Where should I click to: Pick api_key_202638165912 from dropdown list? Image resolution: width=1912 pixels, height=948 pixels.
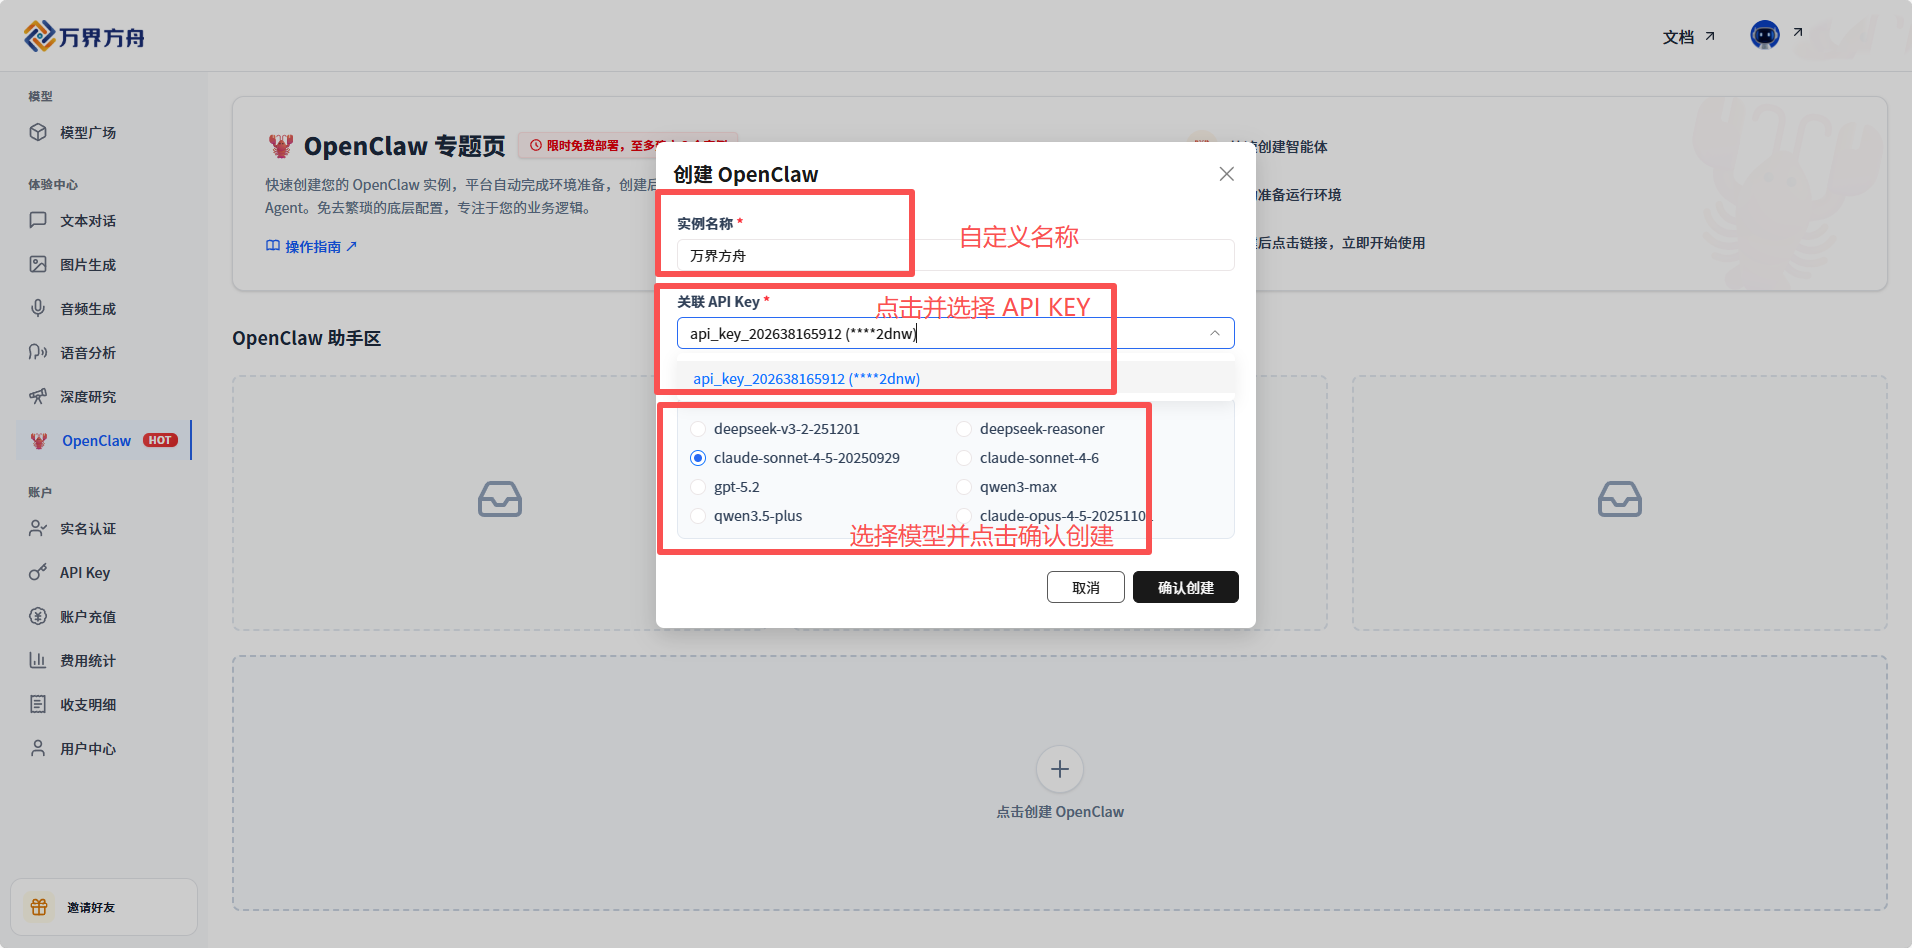(x=806, y=379)
